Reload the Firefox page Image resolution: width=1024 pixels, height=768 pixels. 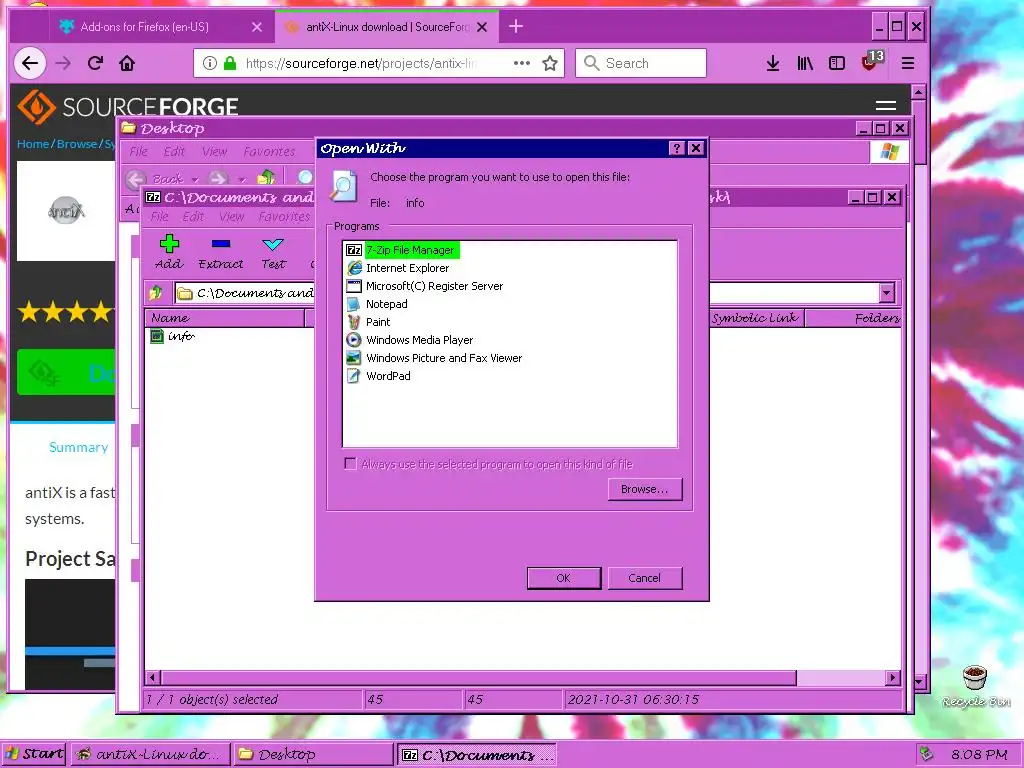95,63
